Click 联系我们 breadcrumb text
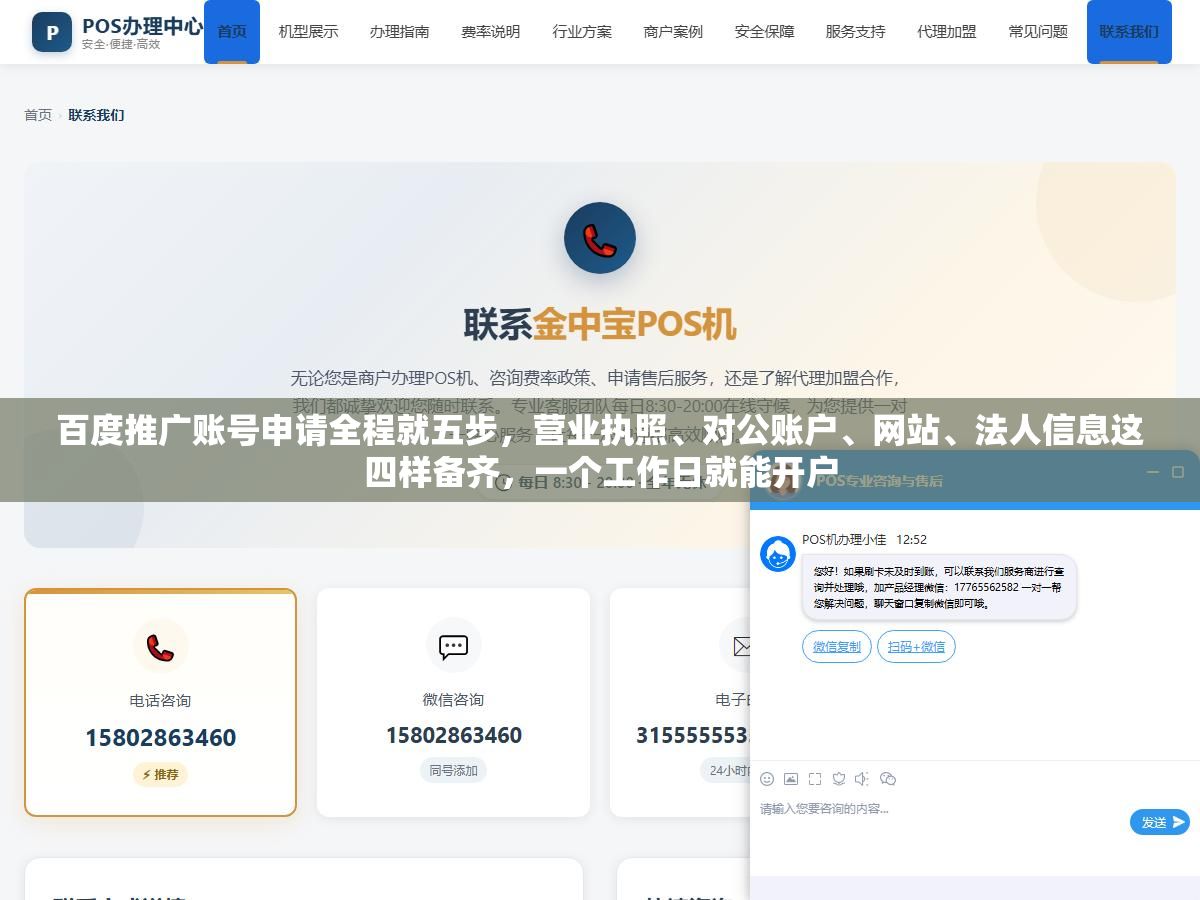This screenshot has width=1200, height=900. point(96,115)
